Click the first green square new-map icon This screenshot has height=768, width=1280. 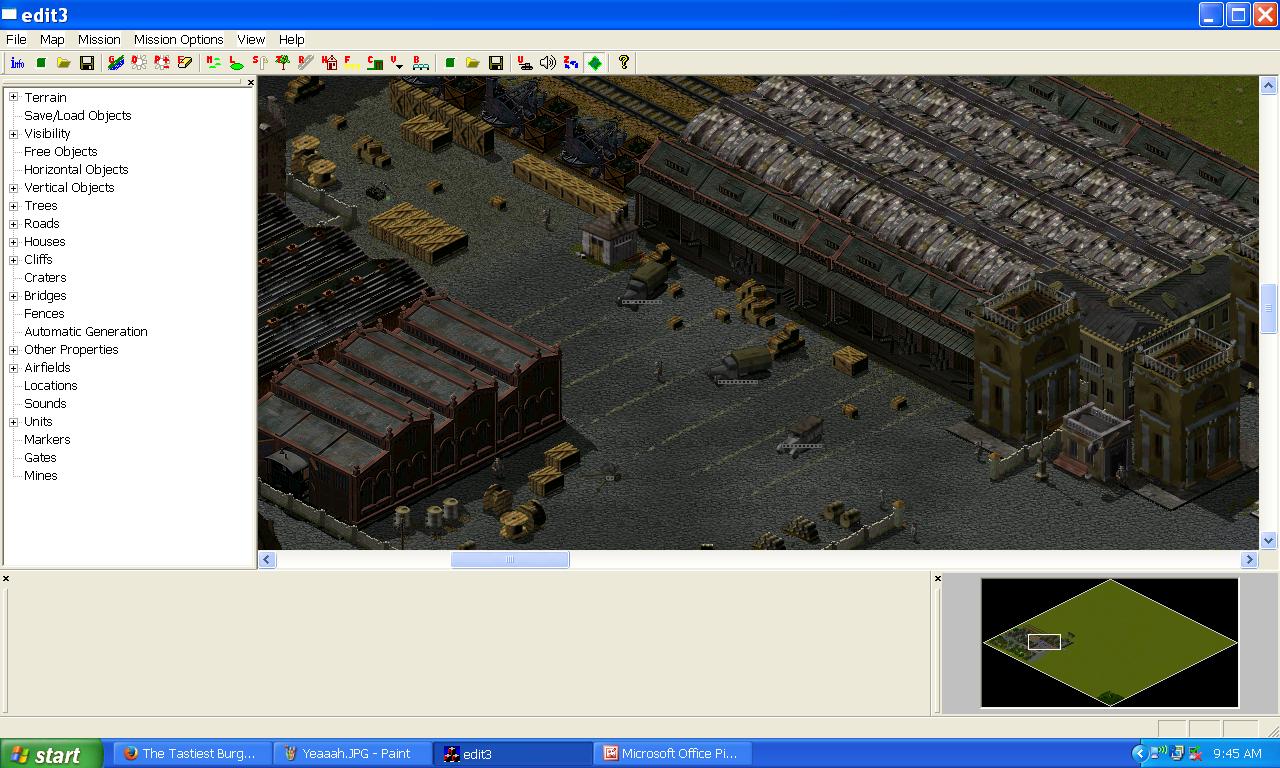[x=41, y=63]
